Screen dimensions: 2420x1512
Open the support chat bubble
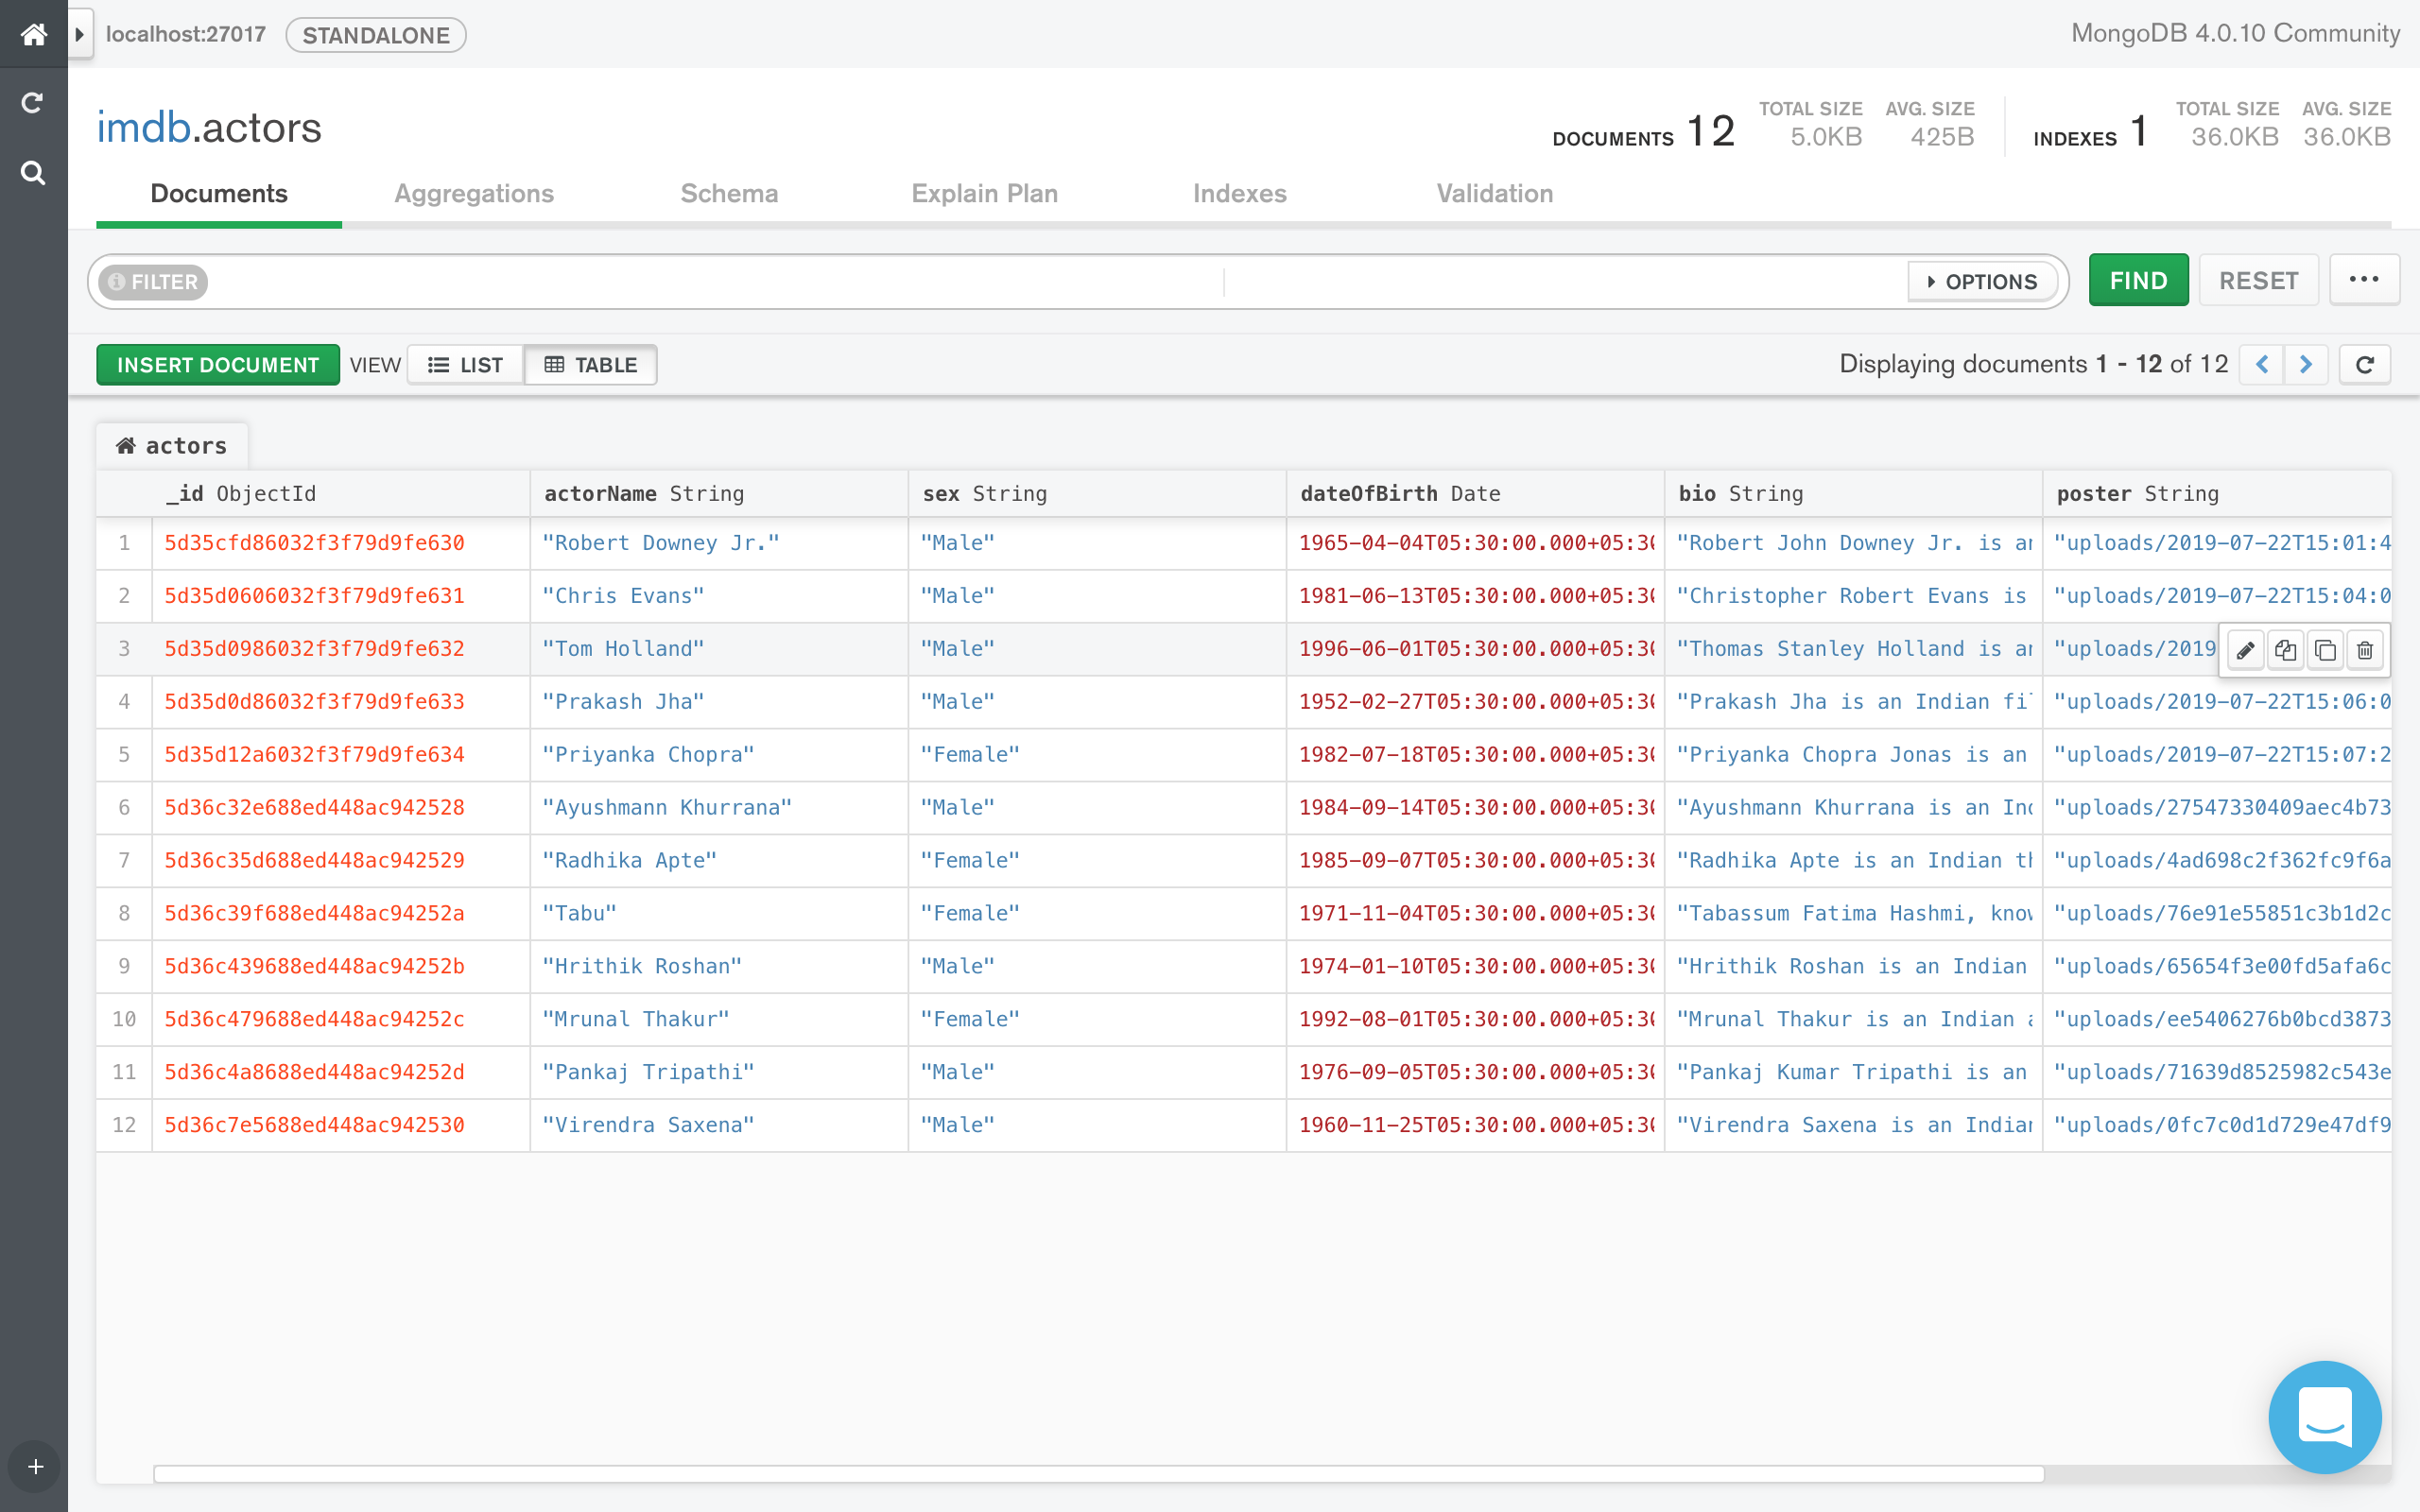(x=2325, y=1417)
